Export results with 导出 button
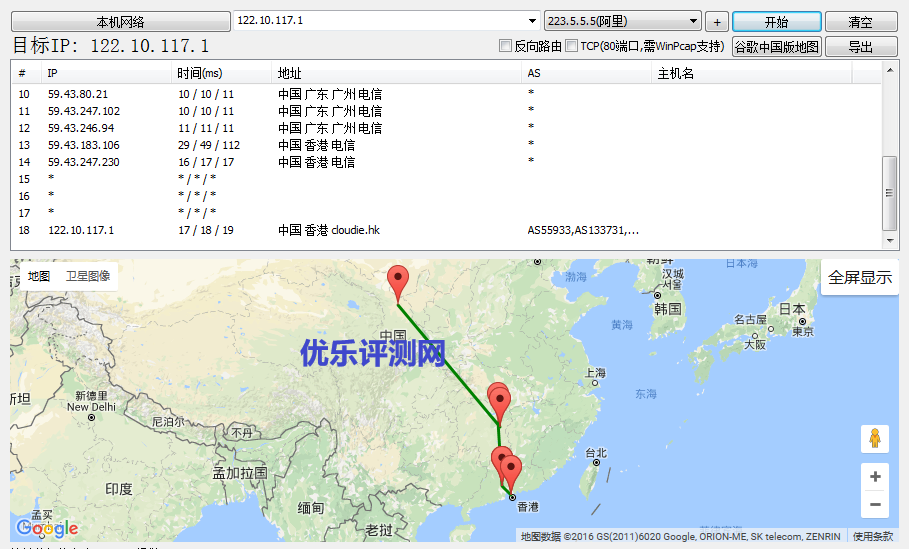The width and height of the screenshot is (909, 549). tap(861, 46)
